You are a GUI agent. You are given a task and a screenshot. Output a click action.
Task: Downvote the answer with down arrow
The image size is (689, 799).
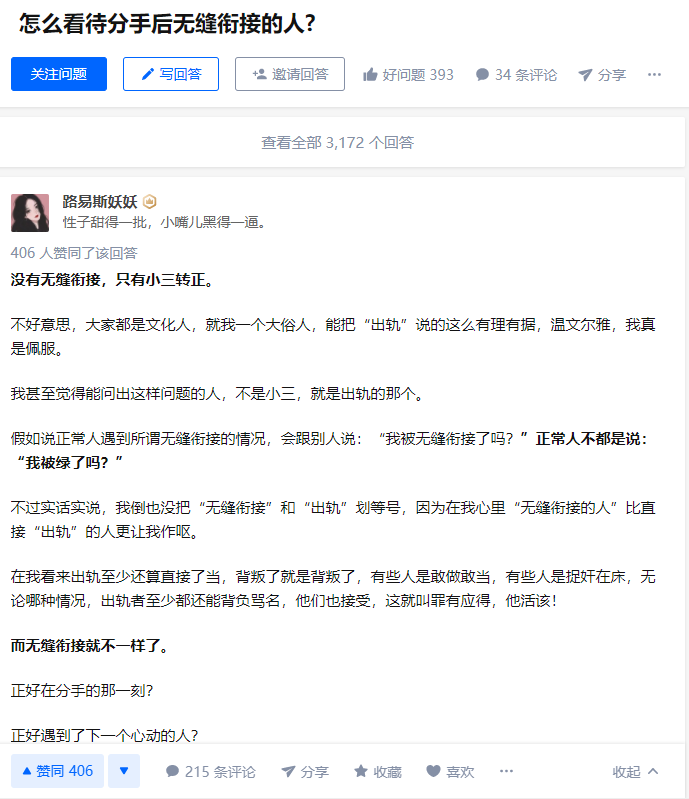pyautogui.click(x=124, y=771)
